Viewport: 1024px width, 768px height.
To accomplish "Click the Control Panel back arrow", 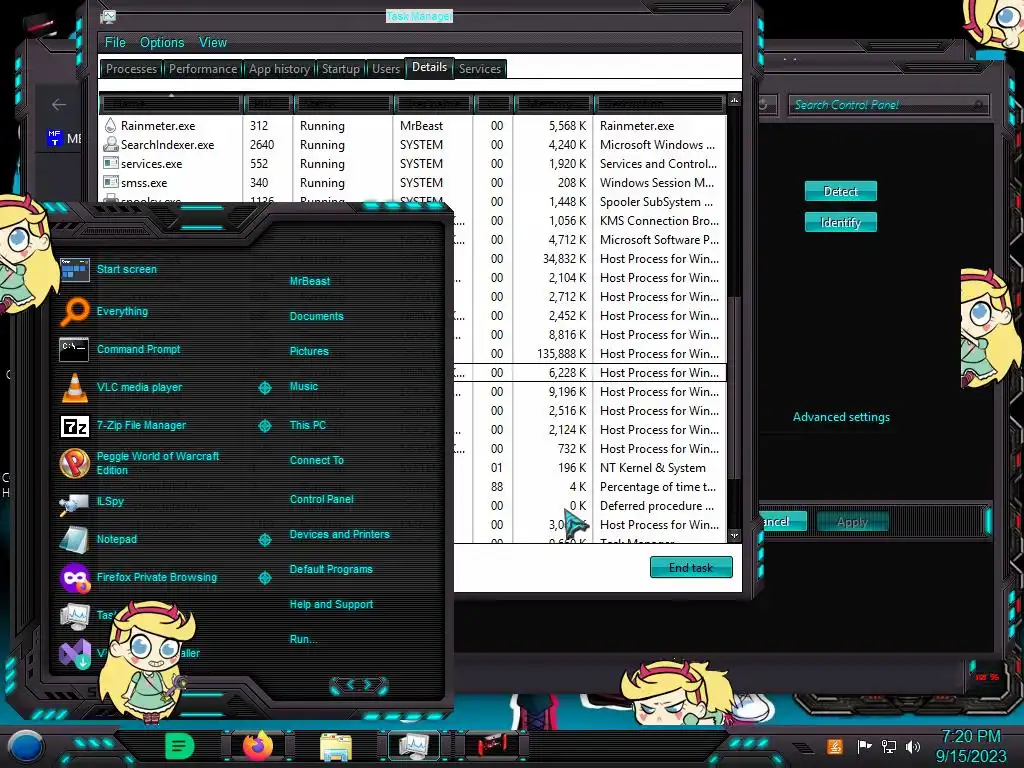I will point(59,104).
